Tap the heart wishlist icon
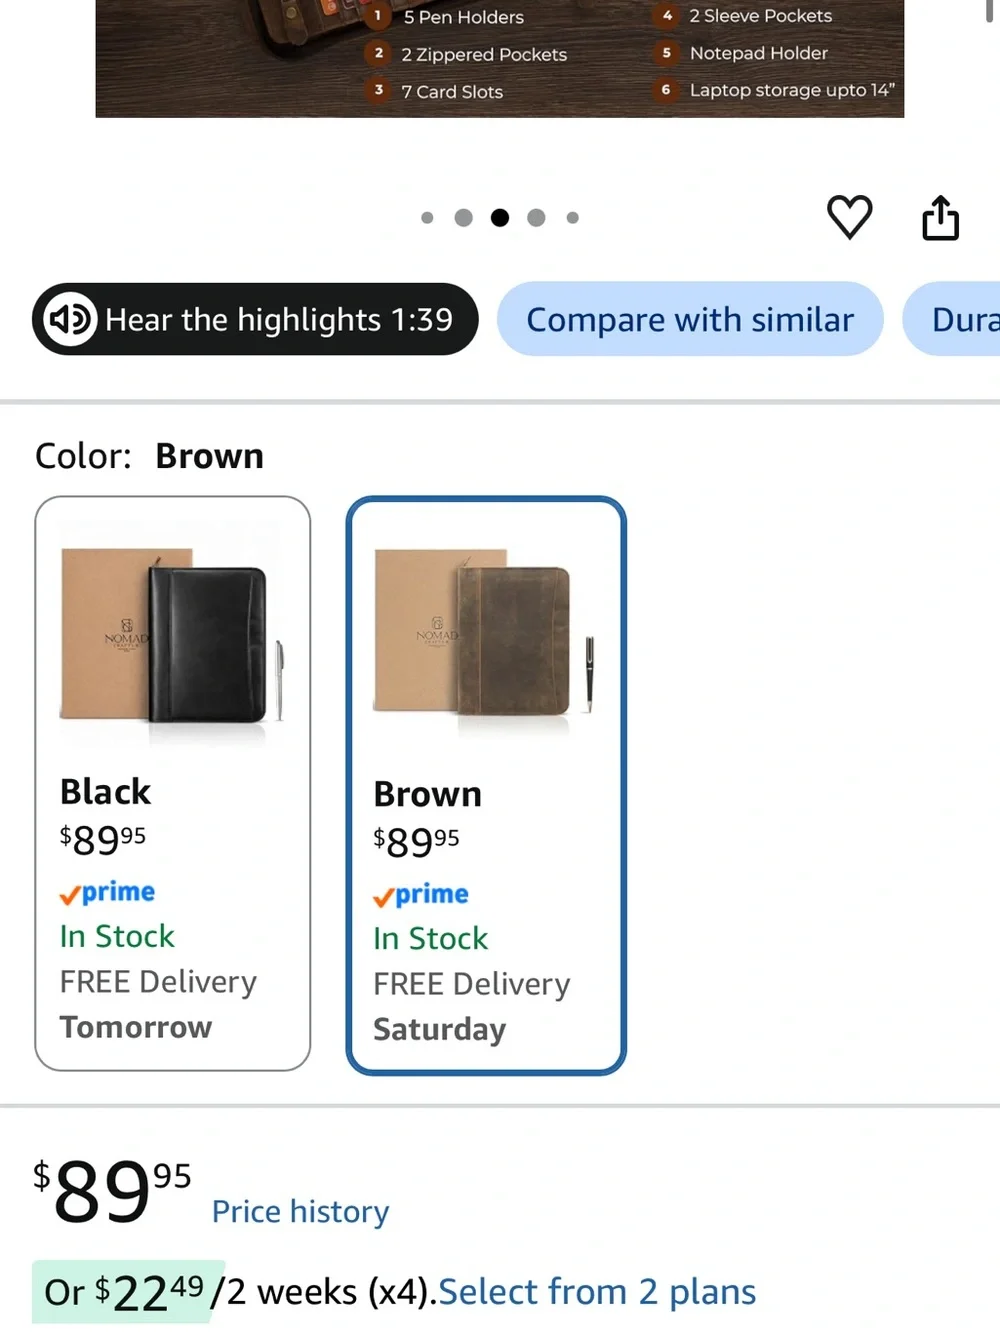The height and width of the screenshot is (1333, 1000). [x=849, y=216]
